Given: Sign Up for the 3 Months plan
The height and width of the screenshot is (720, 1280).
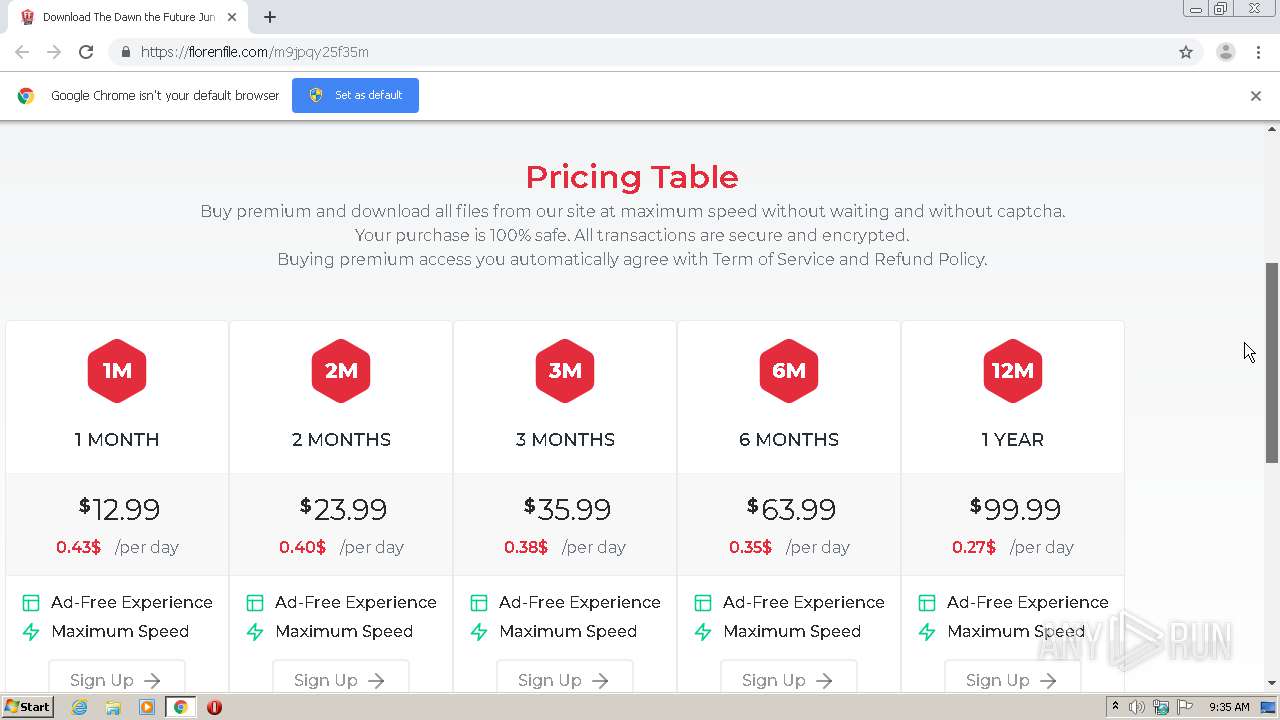Looking at the screenshot, I should tap(564, 679).
